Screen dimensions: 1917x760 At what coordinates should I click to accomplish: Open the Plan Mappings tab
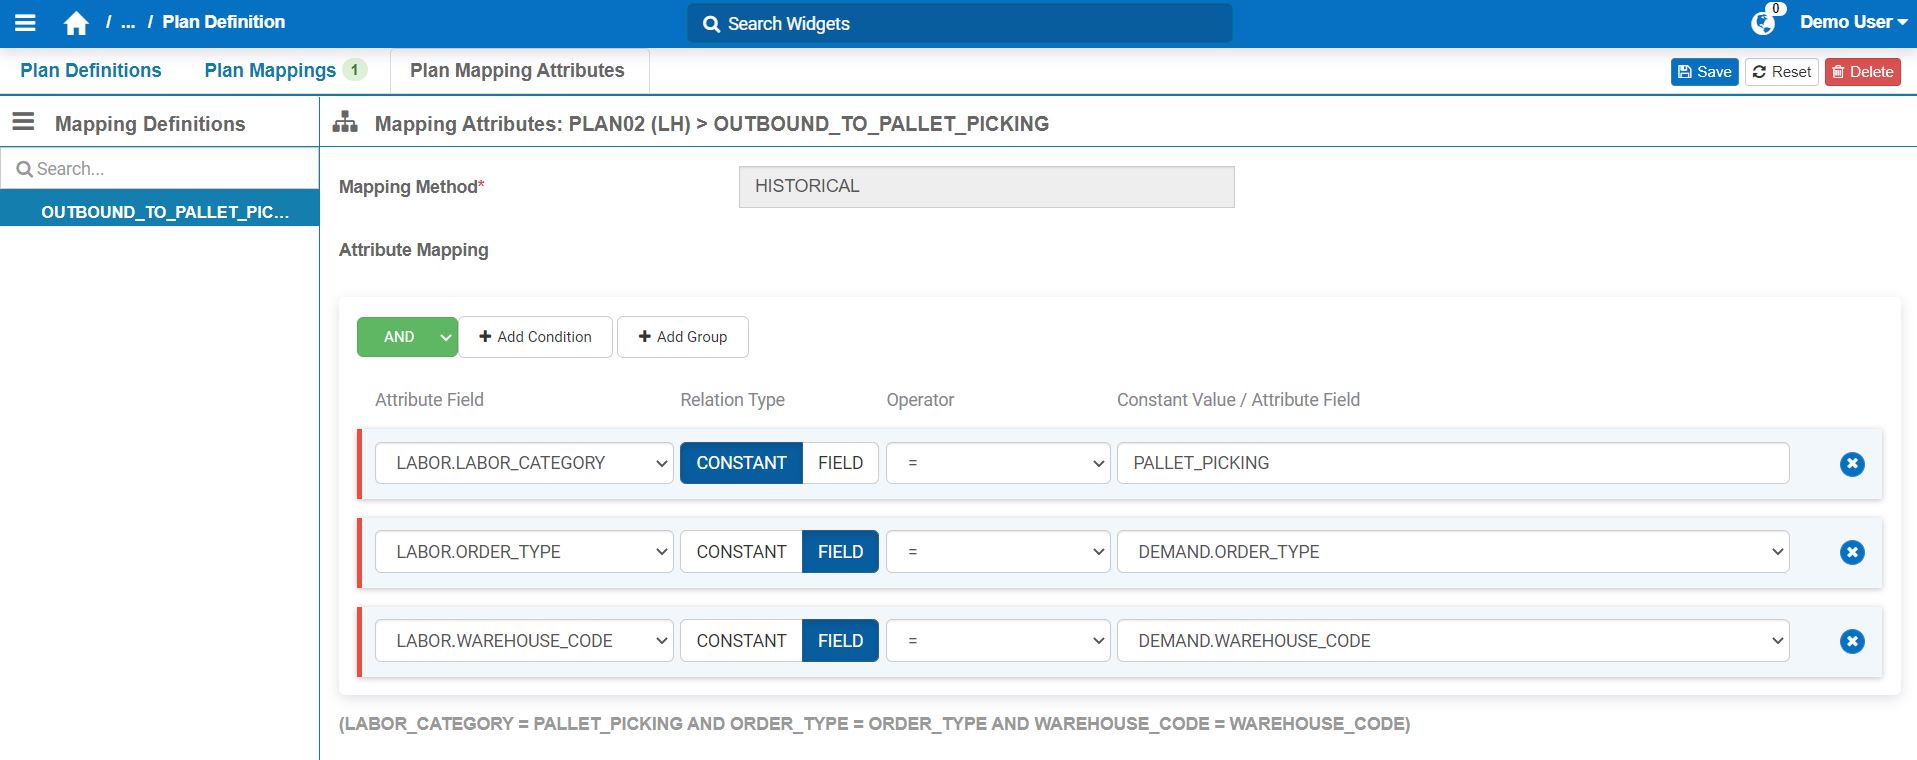(x=270, y=71)
